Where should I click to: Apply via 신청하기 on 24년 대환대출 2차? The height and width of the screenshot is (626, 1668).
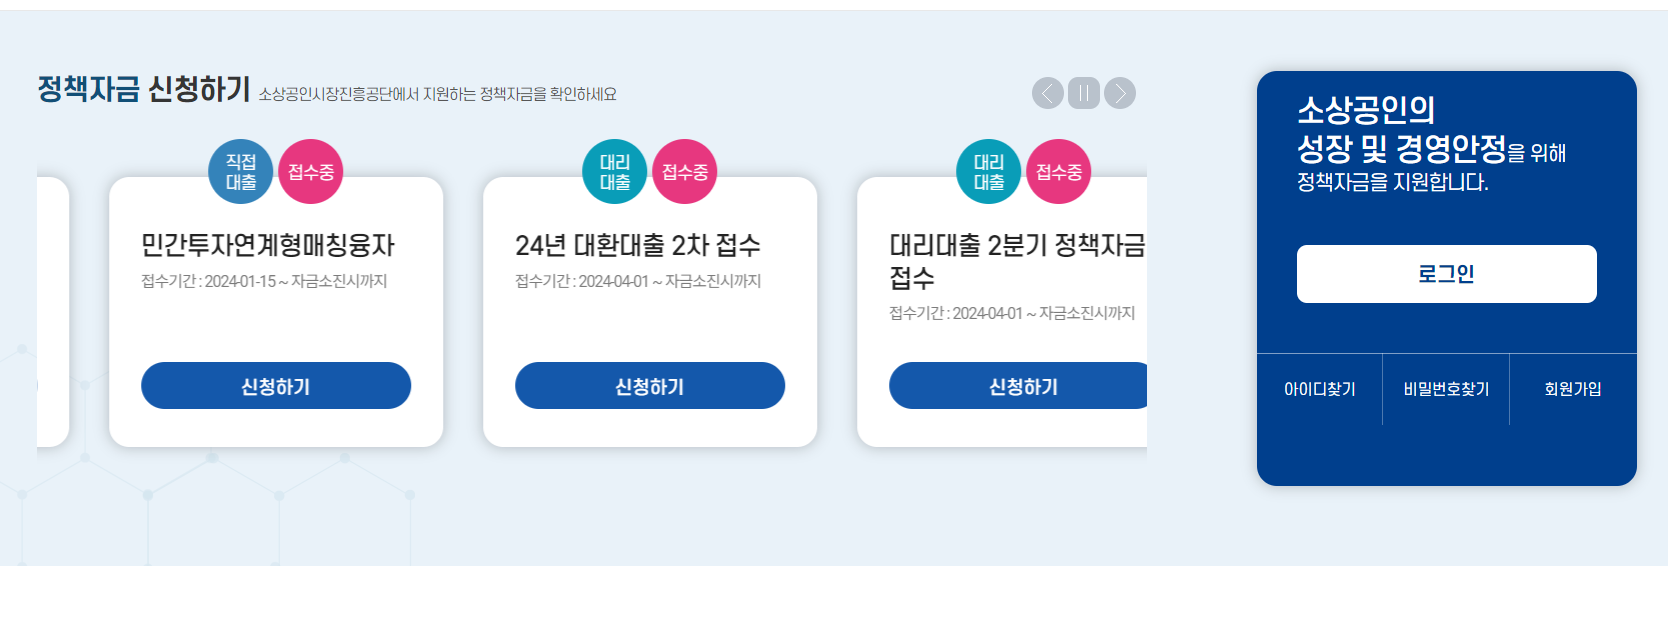[x=649, y=385]
